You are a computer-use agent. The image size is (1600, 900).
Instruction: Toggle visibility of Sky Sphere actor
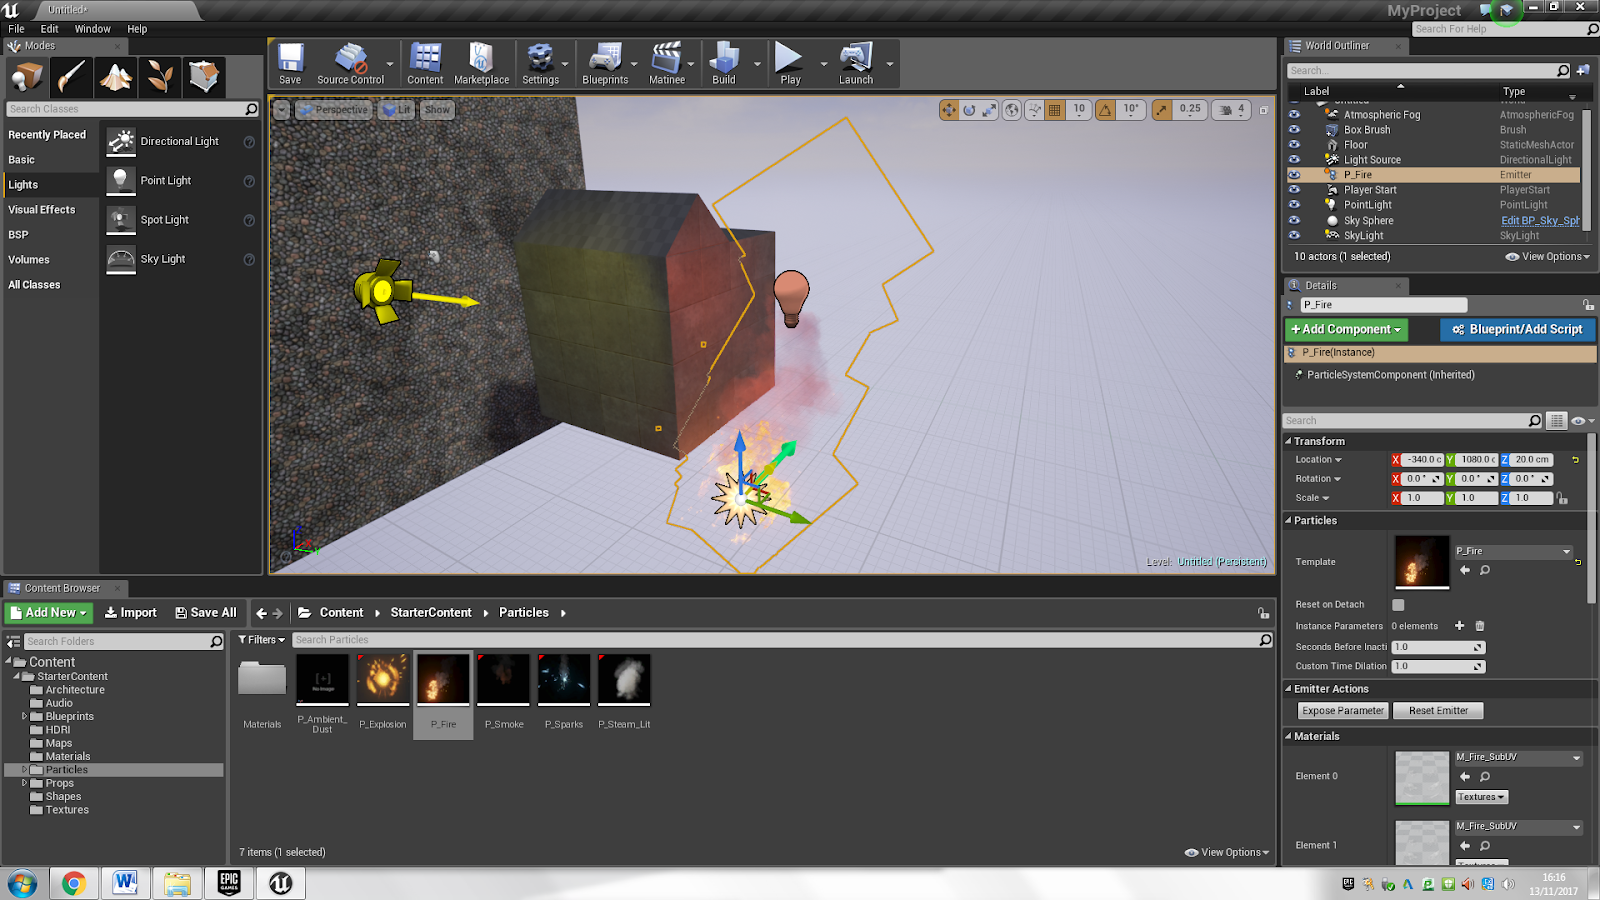tap(1294, 220)
